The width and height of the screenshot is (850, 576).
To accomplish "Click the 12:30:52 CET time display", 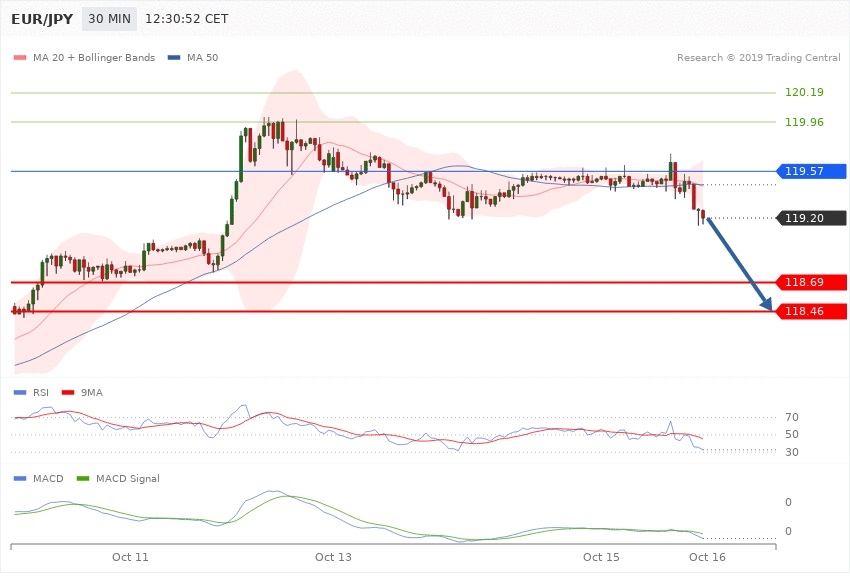I will tap(186, 19).
